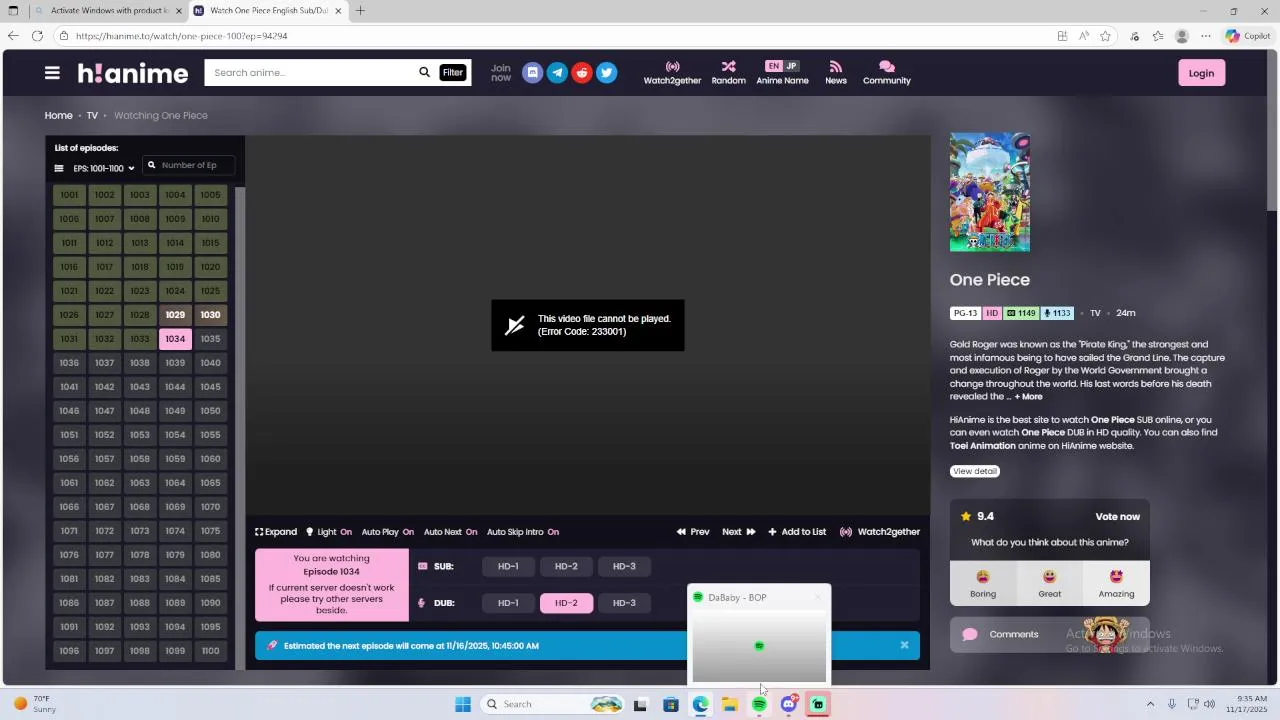Viewport: 1280px width, 720px height.
Task: Add to List for this anime
Action: point(797,532)
